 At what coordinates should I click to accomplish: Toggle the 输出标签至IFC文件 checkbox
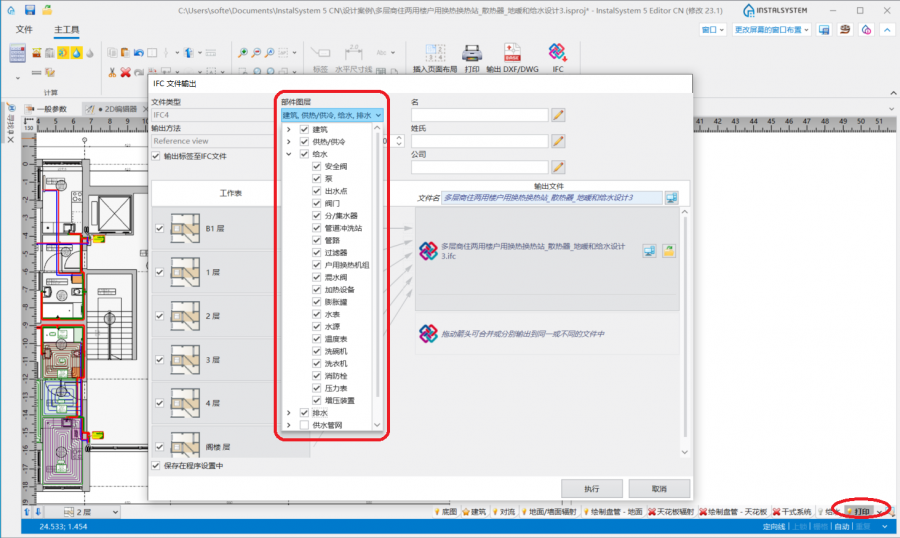coord(156,156)
